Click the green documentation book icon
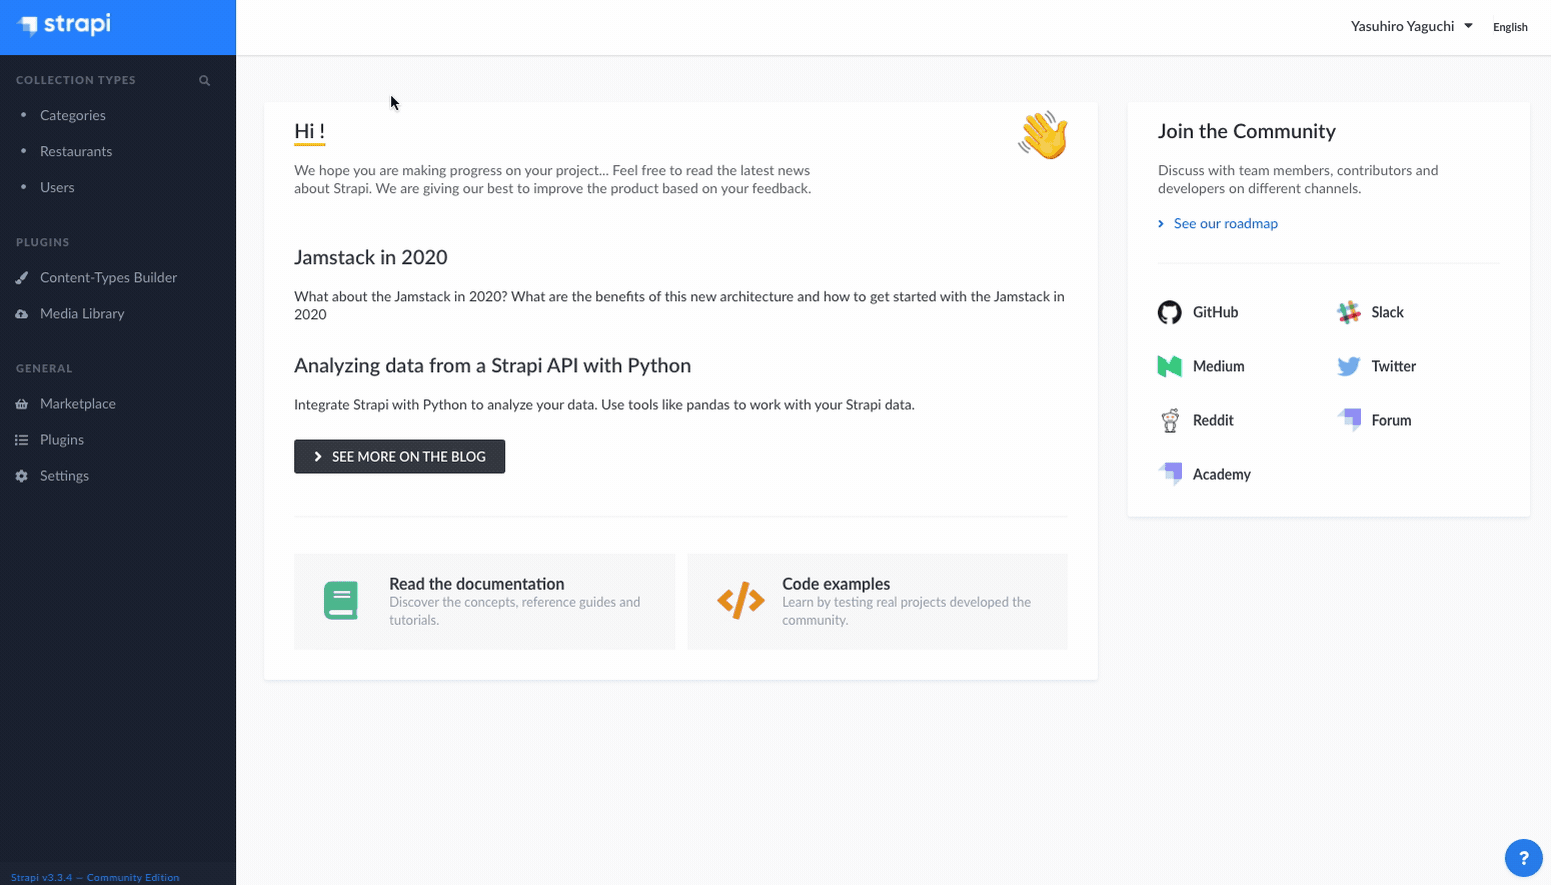1551x885 pixels. click(341, 600)
